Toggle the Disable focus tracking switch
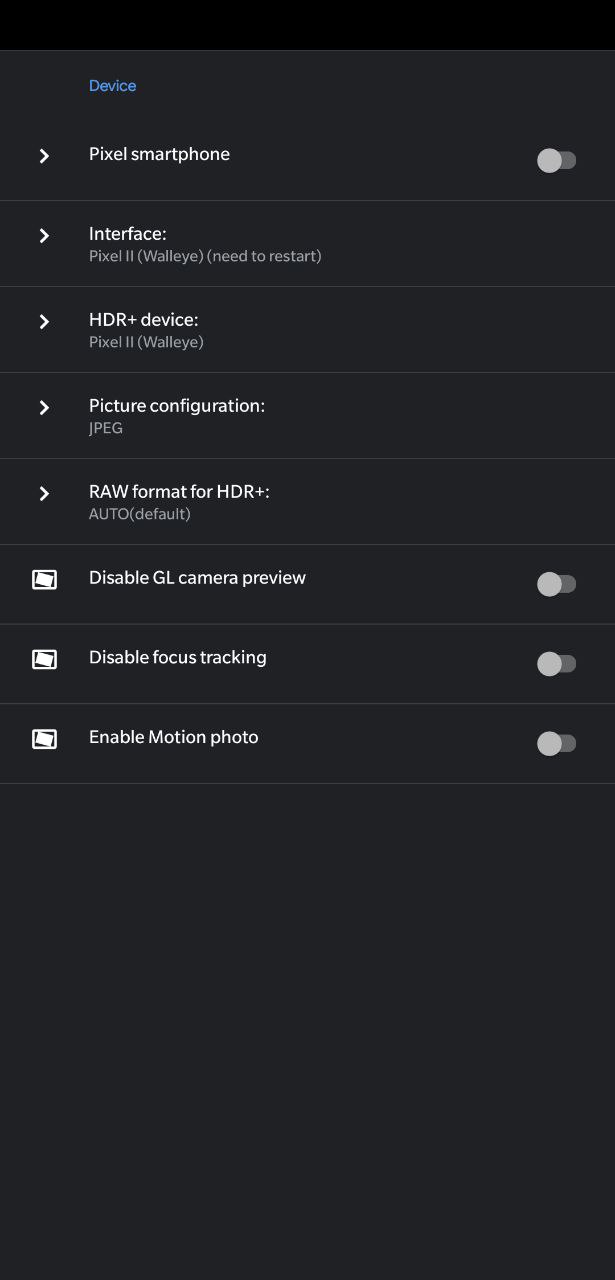This screenshot has width=615, height=1280. (x=557, y=663)
